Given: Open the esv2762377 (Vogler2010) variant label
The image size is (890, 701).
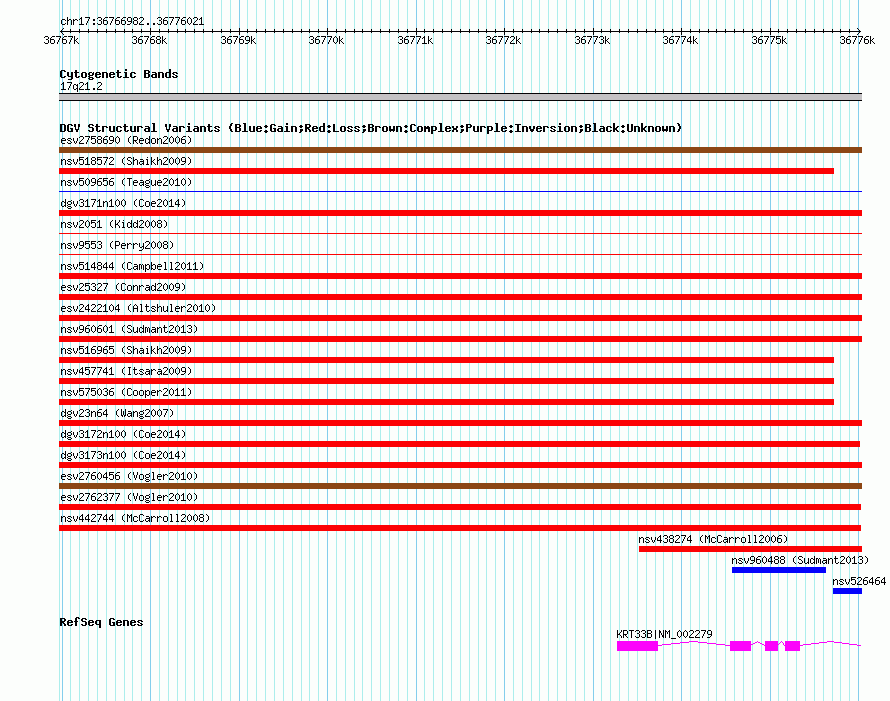Looking at the screenshot, I should click(x=129, y=497).
